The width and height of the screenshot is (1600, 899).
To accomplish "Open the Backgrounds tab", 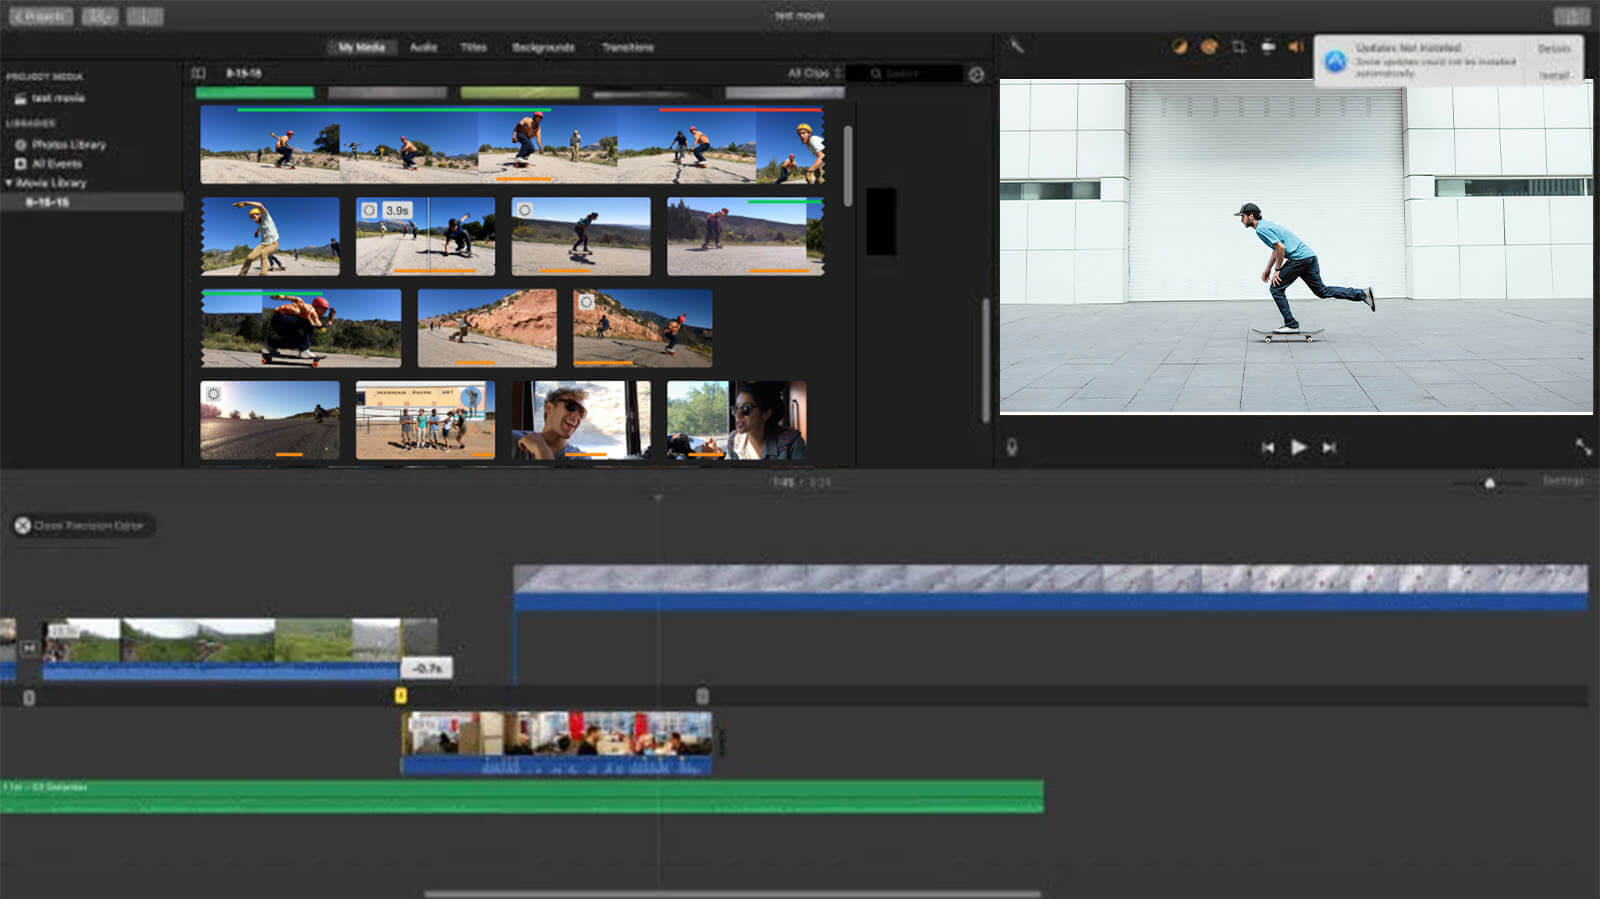I will [543, 47].
